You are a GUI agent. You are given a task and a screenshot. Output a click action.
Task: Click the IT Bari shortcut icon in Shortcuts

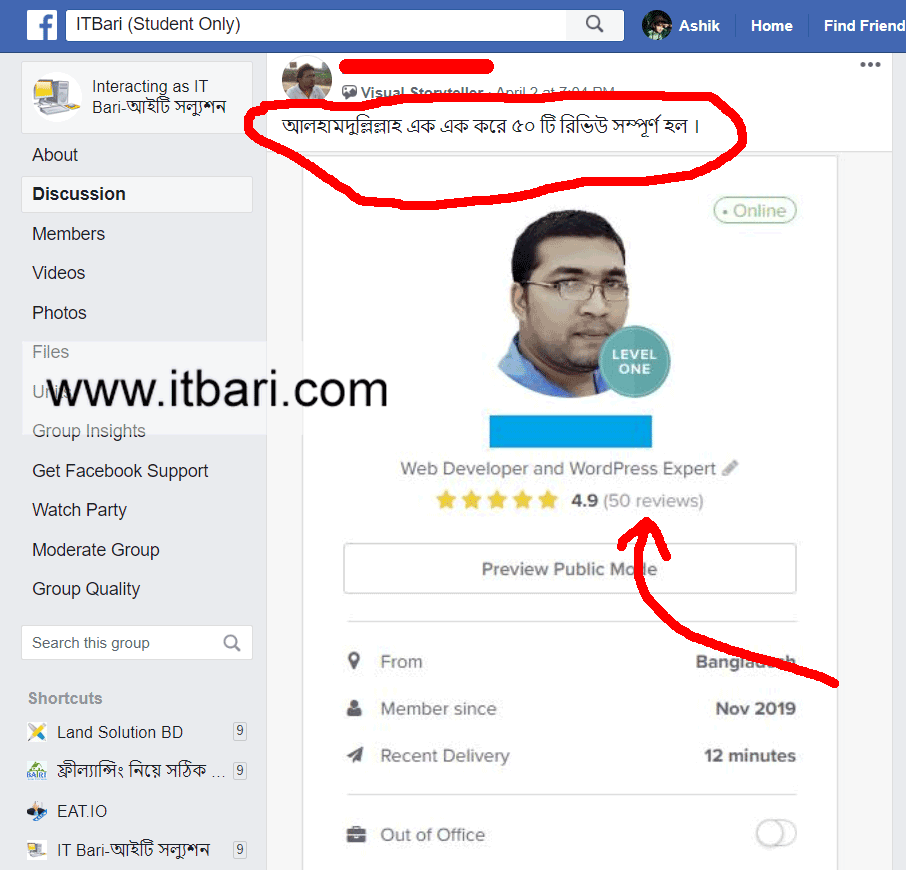(37, 850)
